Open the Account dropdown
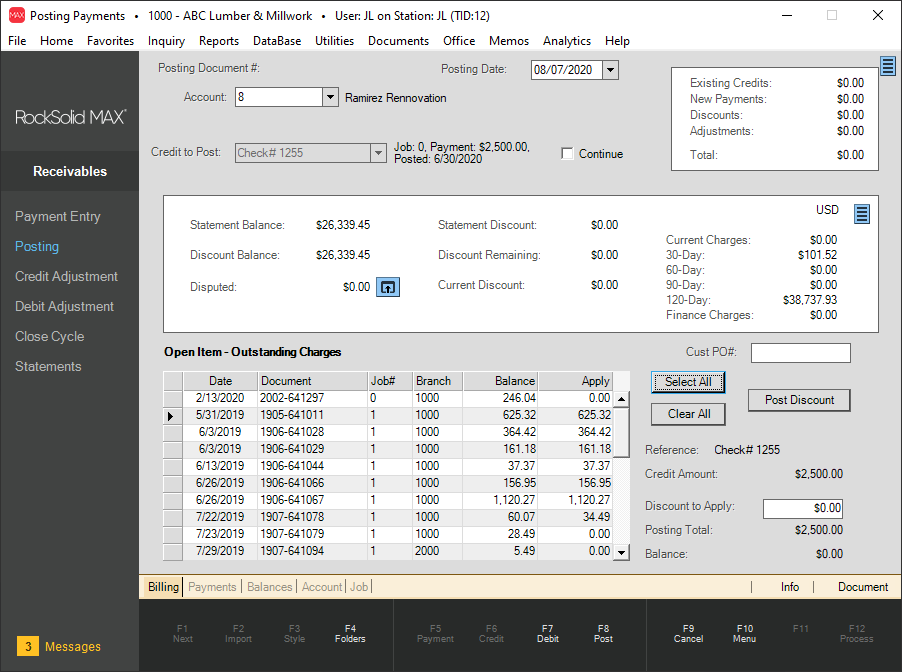This screenshot has width=902, height=672. pyautogui.click(x=329, y=97)
